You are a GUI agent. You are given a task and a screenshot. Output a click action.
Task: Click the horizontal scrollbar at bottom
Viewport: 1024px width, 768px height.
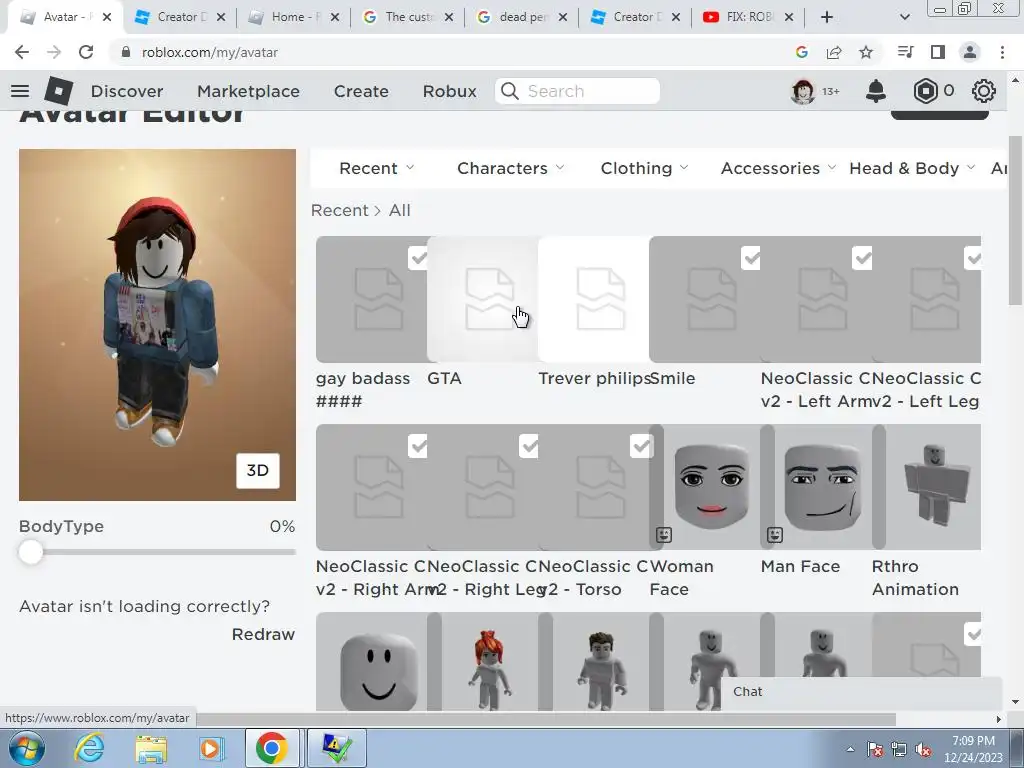click(x=546, y=719)
